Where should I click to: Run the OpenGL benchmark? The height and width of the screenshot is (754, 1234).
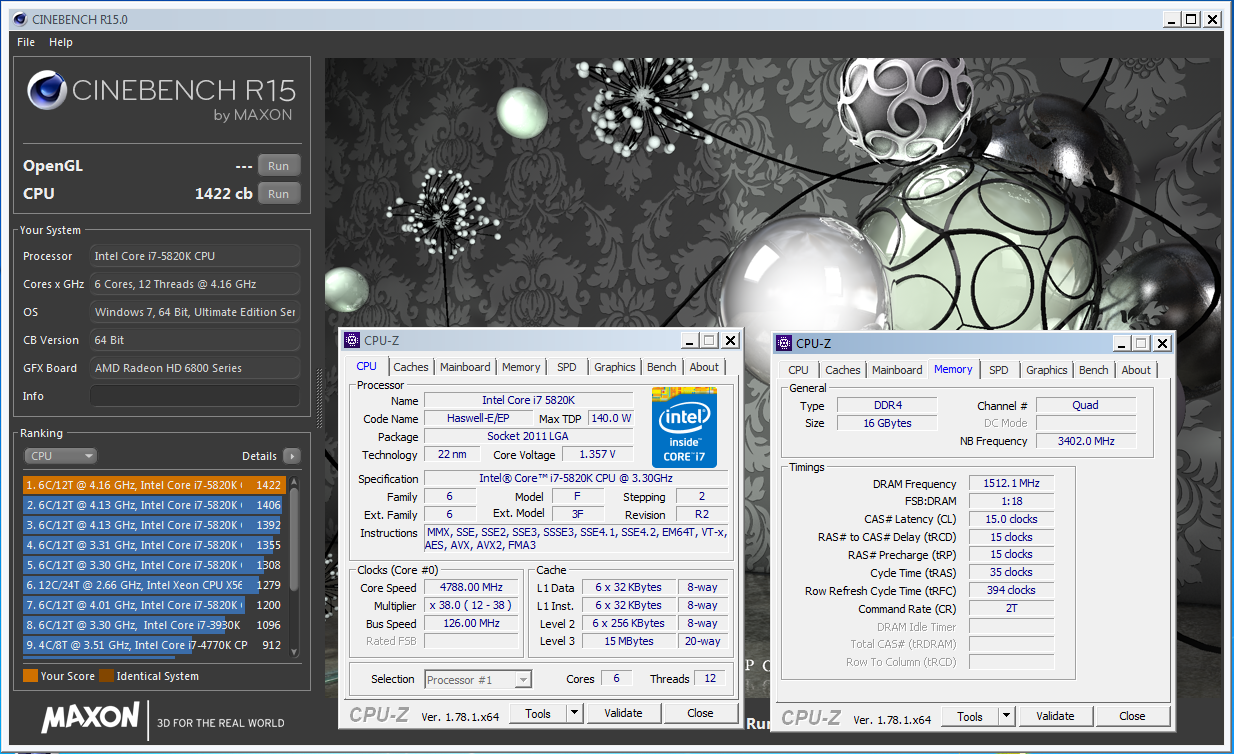[x=279, y=166]
